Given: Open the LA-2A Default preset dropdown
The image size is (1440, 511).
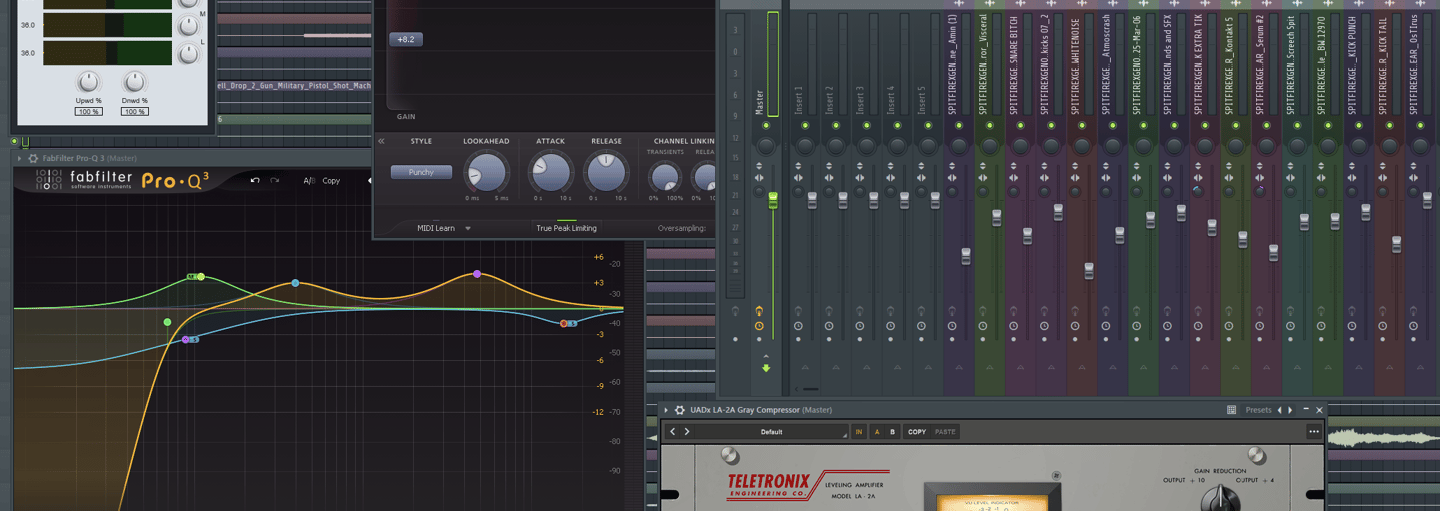Looking at the screenshot, I should click(771, 432).
